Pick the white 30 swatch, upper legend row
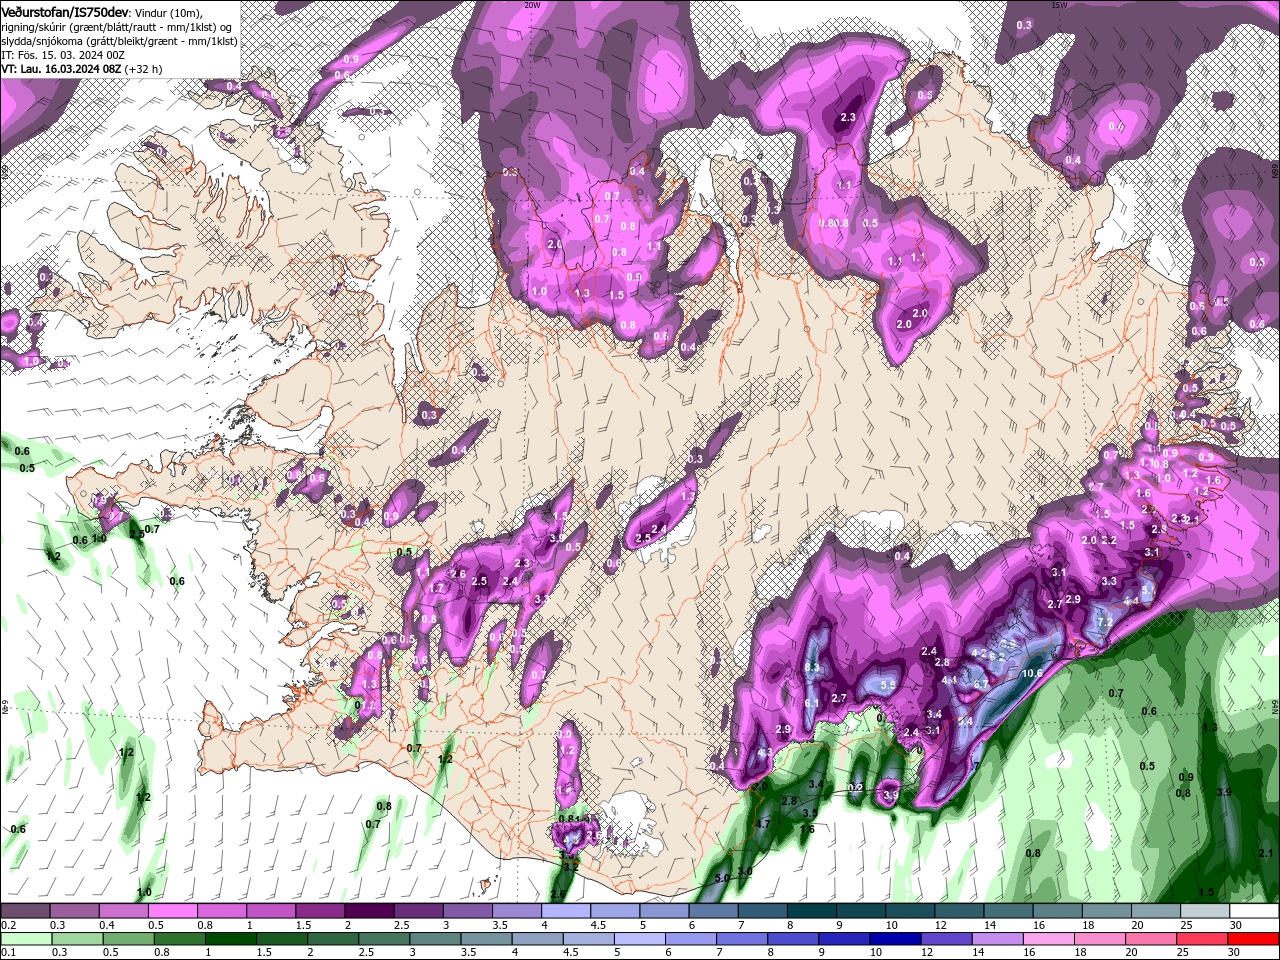Viewport: 1280px width, 960px height. pos(1254,911)
